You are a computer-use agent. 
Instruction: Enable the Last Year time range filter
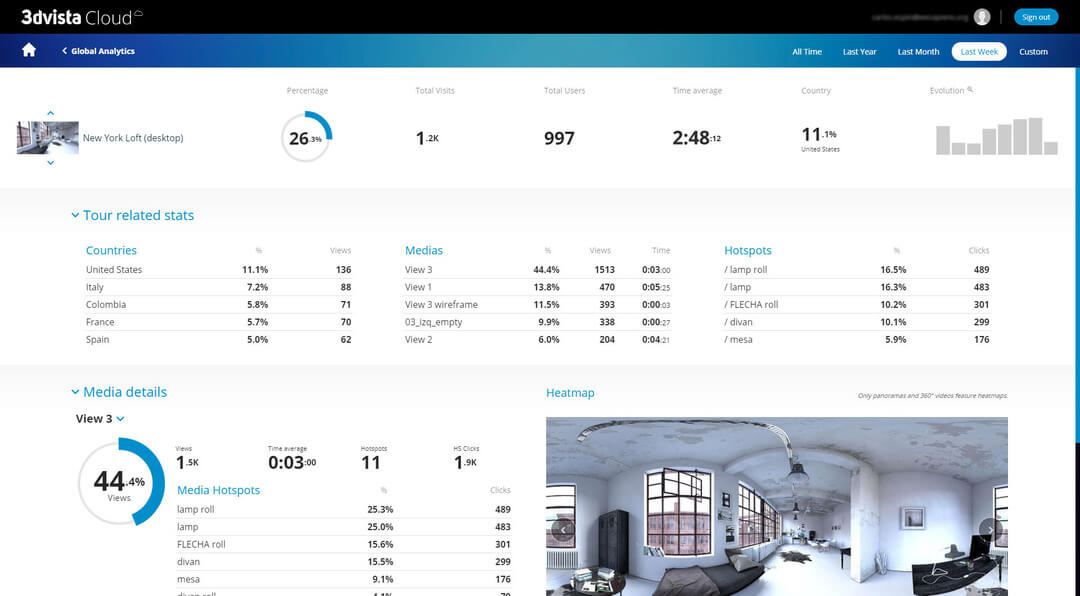[859, 51]
